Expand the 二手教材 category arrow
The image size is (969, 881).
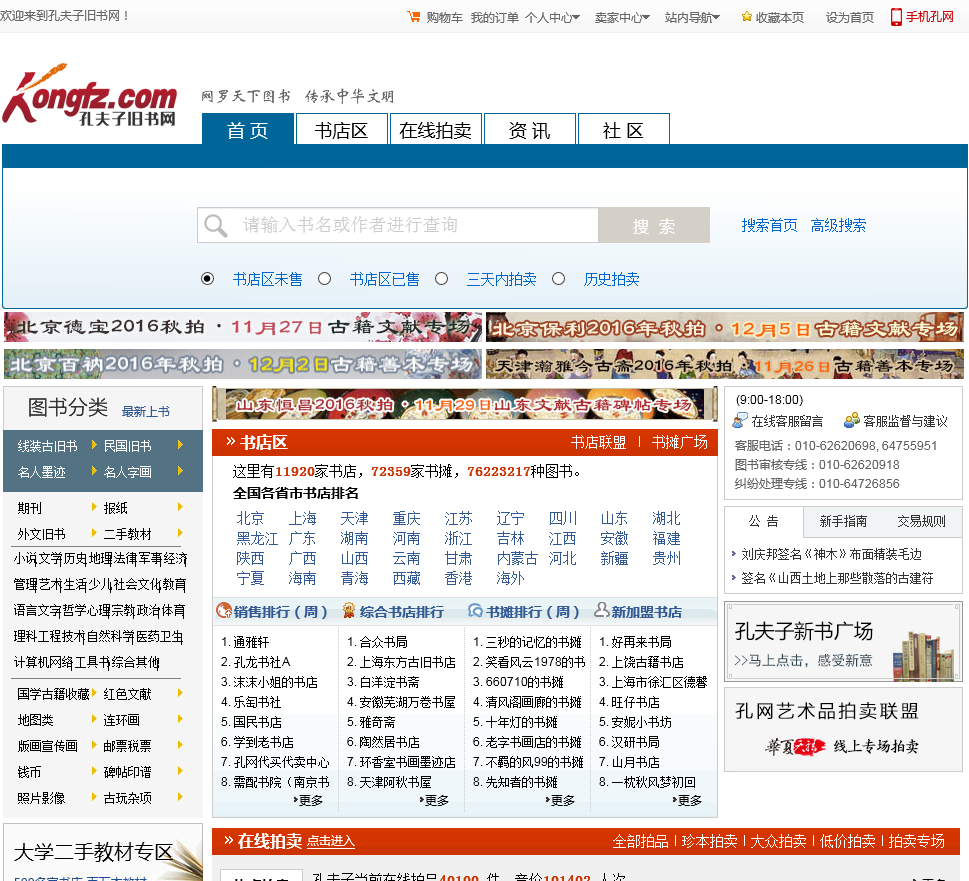[x=180, y=533]
